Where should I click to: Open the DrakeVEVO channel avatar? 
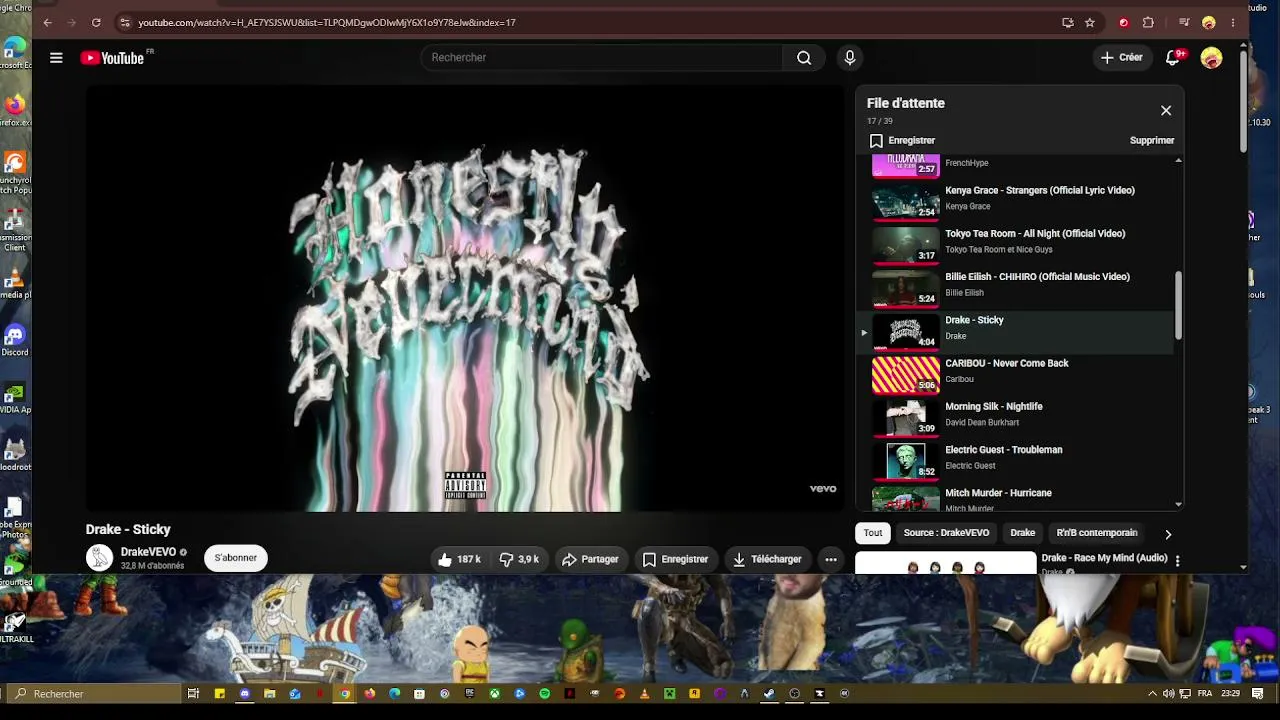[100, 558]
